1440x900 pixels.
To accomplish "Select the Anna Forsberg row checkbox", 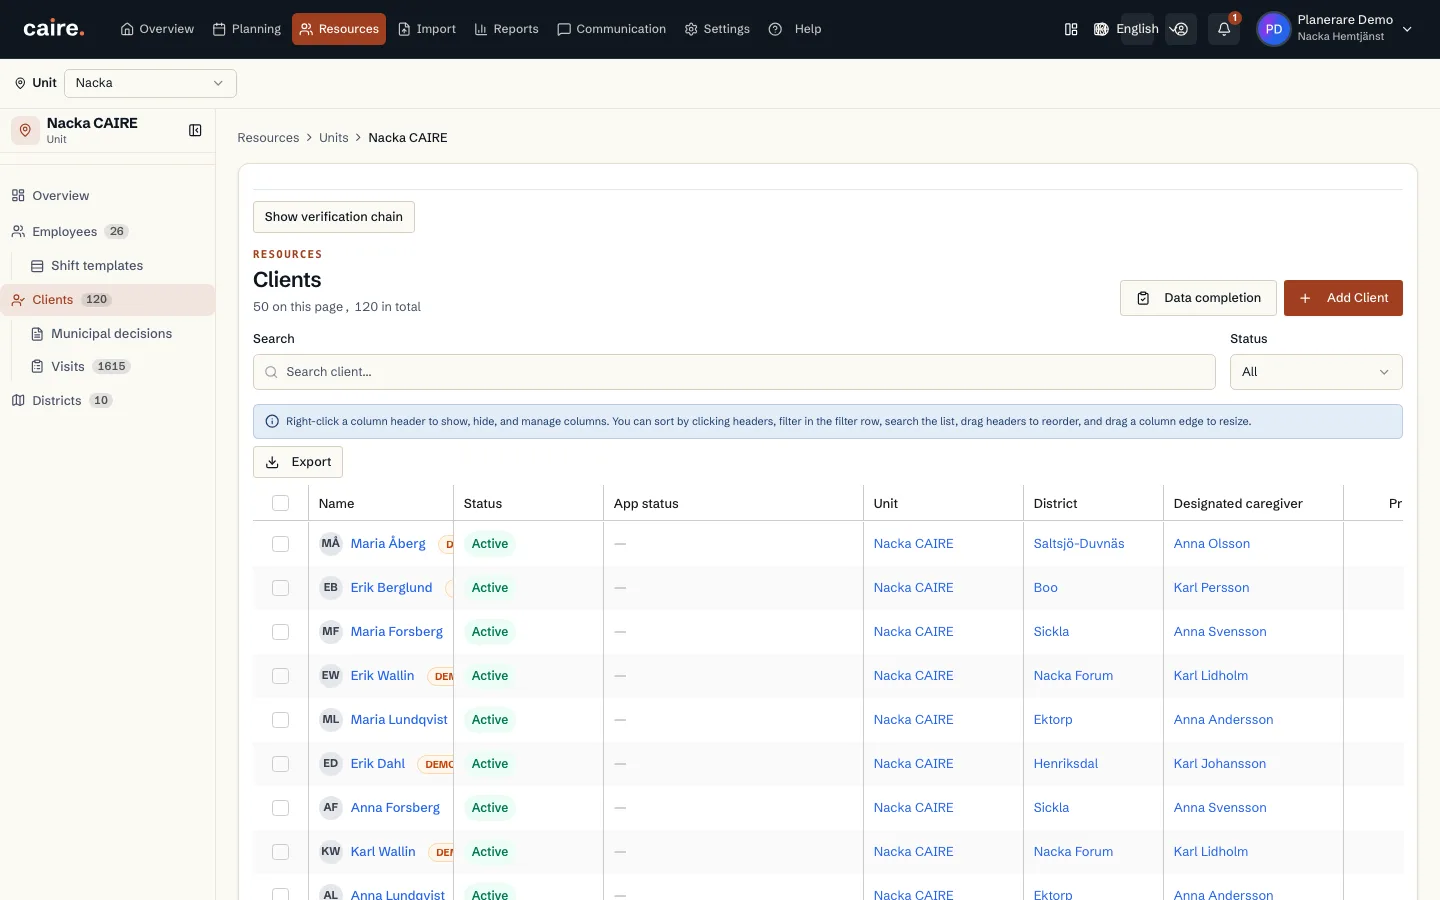I will tap(280, 808).
